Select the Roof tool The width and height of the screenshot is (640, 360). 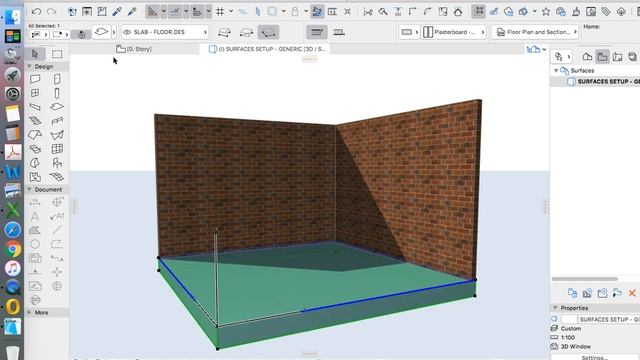click(35, 135)
